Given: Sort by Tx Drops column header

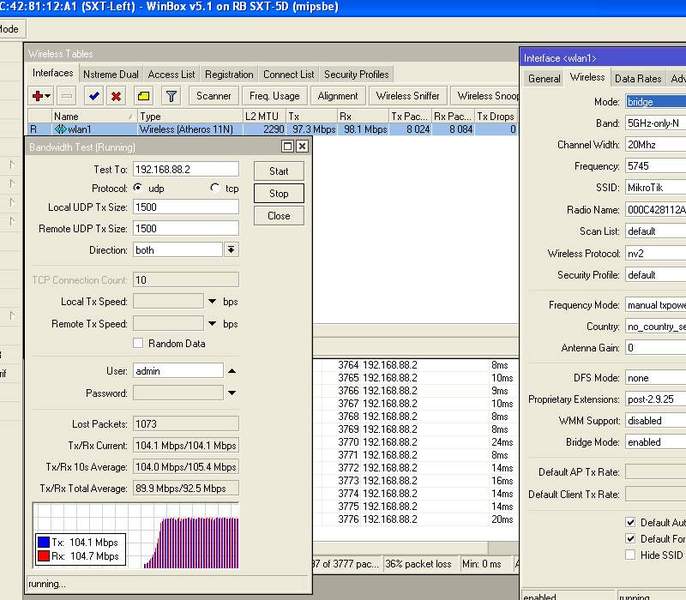Looking at the screenshot, I should click(496, 116).
